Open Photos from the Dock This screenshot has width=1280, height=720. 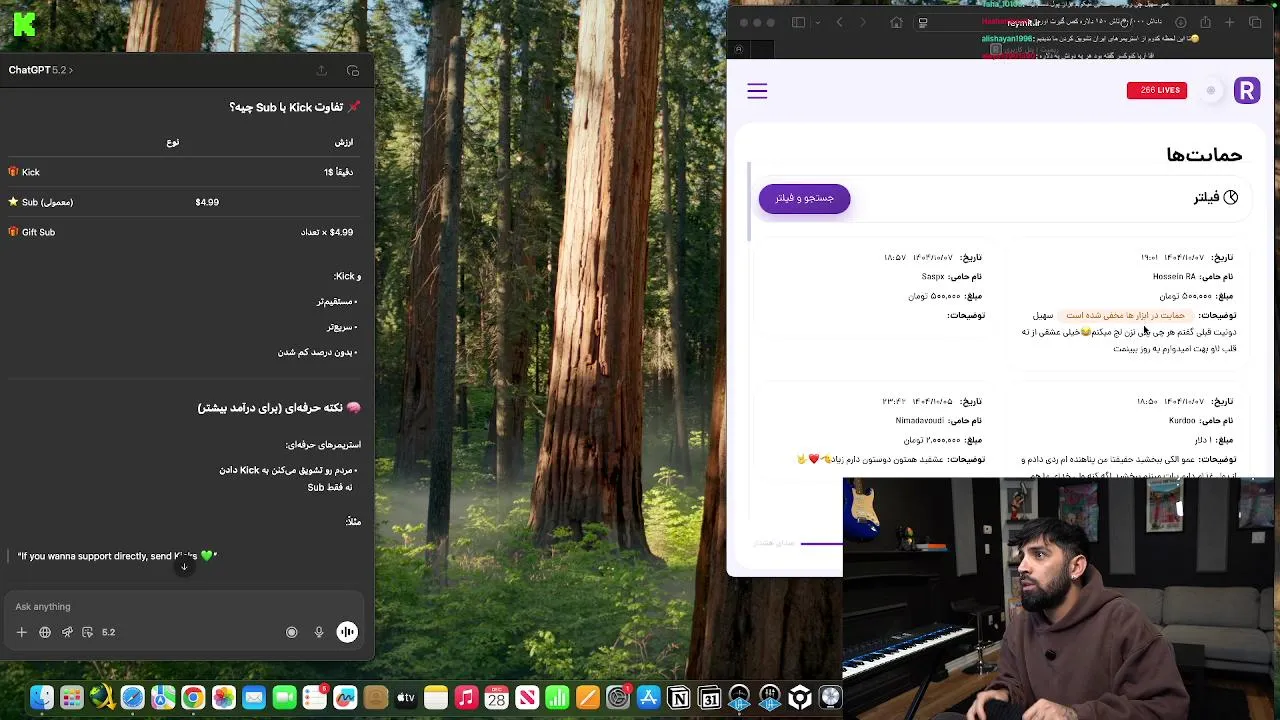(224, 697)
